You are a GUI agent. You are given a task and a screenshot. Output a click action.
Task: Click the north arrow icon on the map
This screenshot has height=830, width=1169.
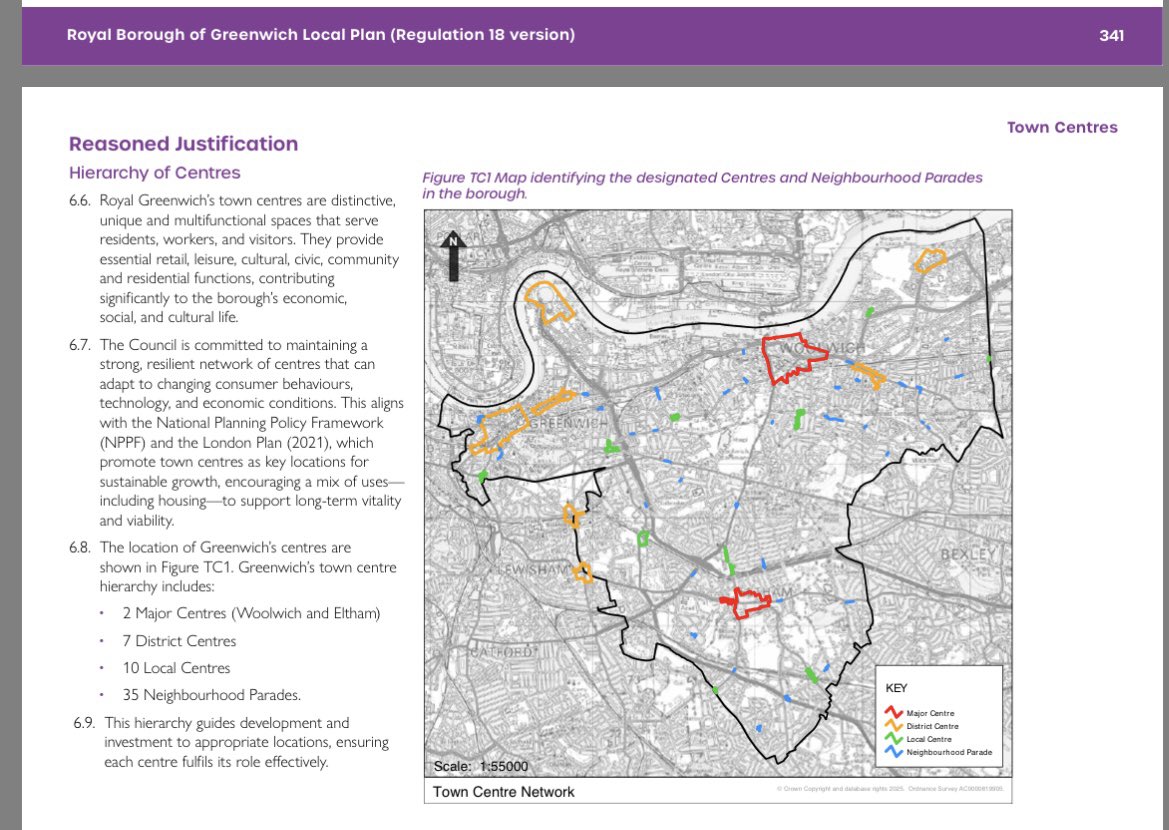[x=453, y=256]
